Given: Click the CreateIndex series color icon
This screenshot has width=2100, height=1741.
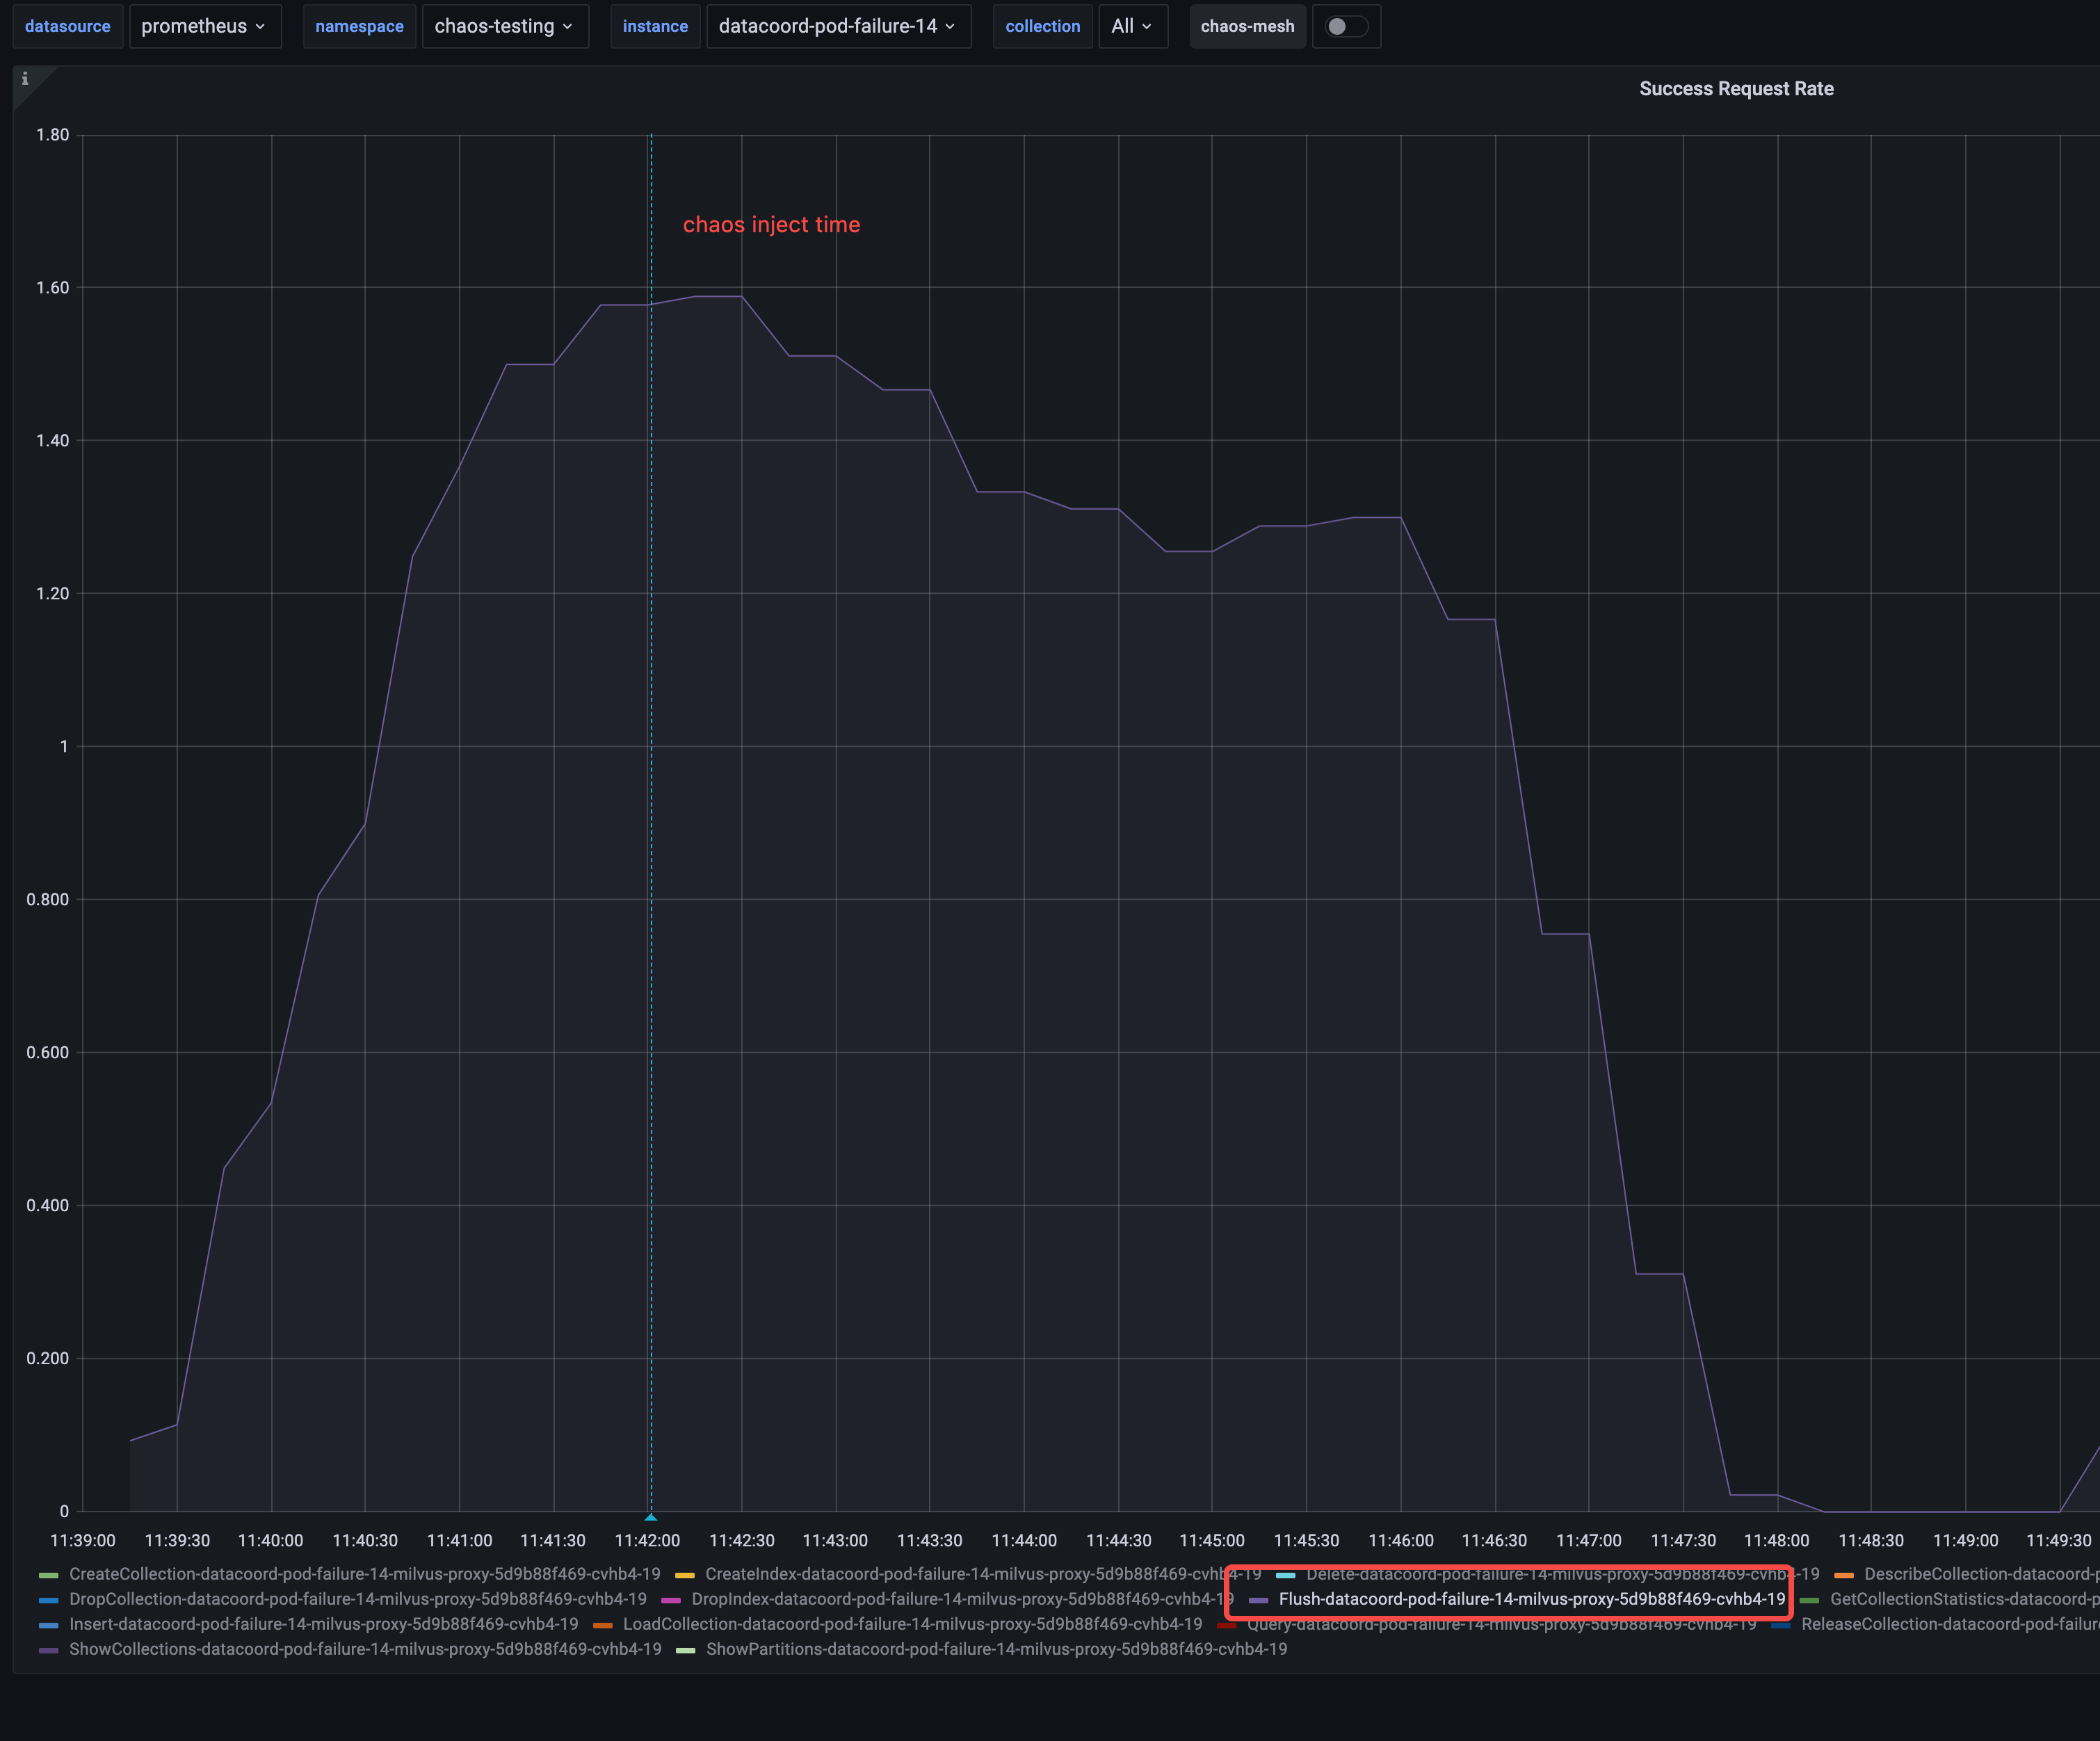Looking at the screenshot, I should (x=684, y=1575).
